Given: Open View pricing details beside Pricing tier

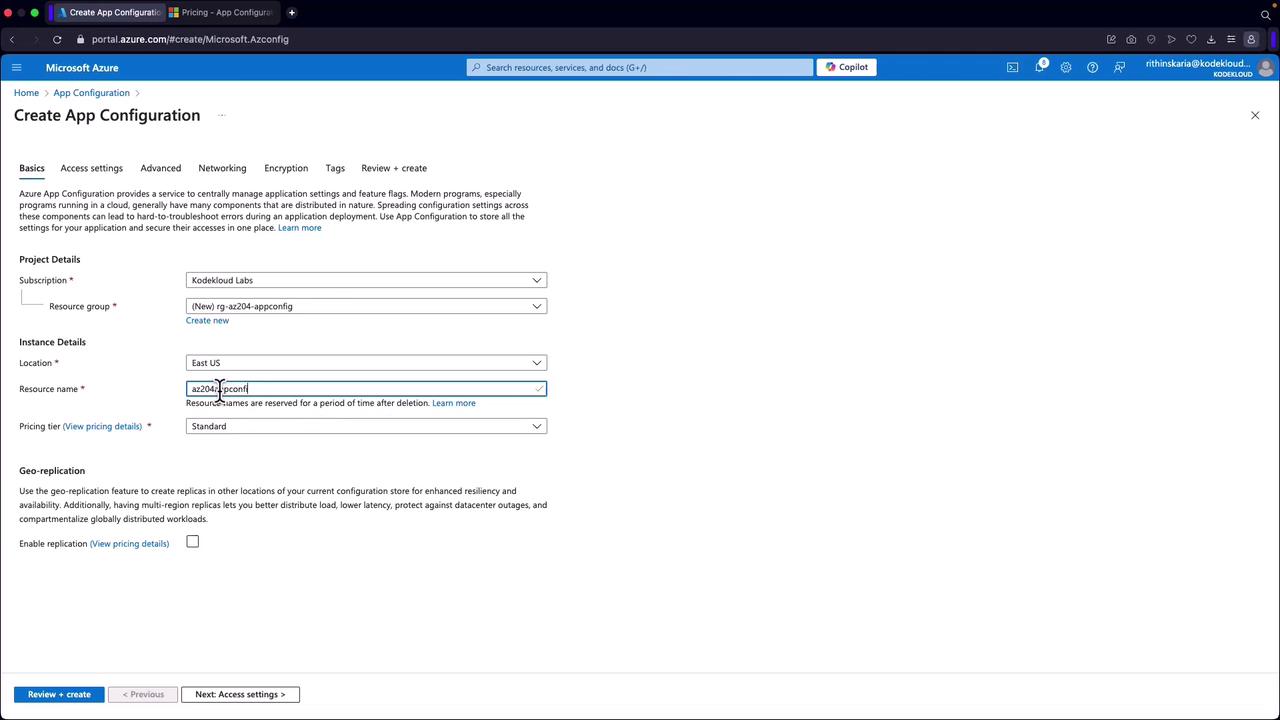Looking at the screenshot, I should pyautogui.click(x=102, y=426).
